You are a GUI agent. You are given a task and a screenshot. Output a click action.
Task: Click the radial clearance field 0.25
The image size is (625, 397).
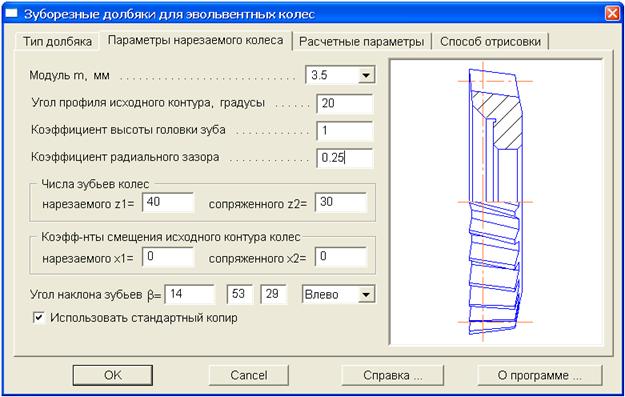345,158
